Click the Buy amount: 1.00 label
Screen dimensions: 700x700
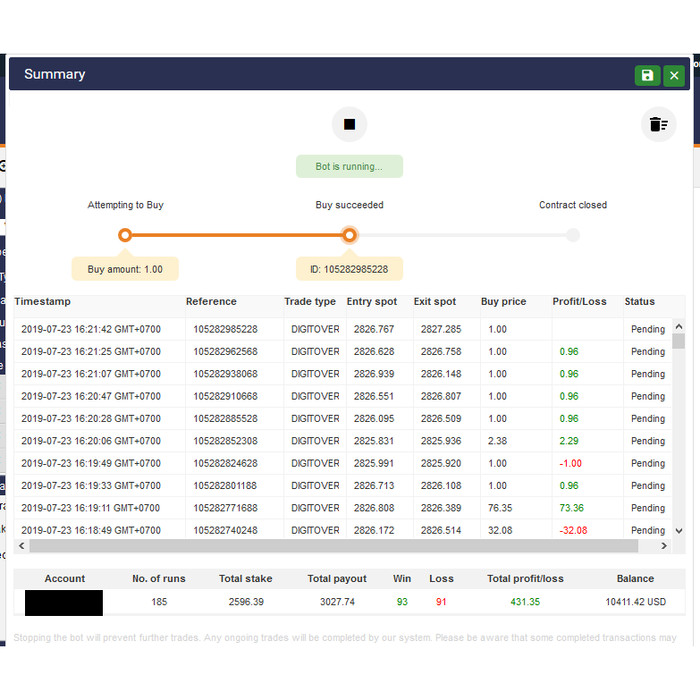pyautogui.click(x=125, y=269)
